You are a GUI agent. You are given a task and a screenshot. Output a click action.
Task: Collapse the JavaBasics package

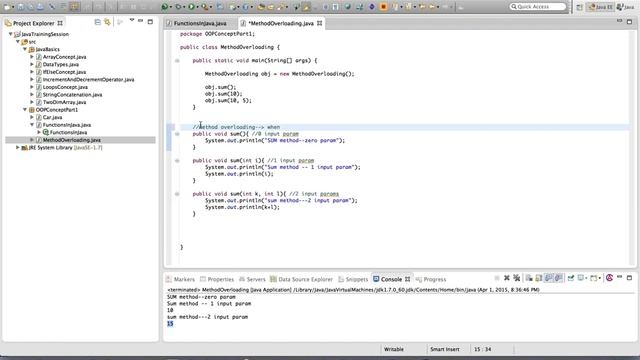(x=25, y=49)
